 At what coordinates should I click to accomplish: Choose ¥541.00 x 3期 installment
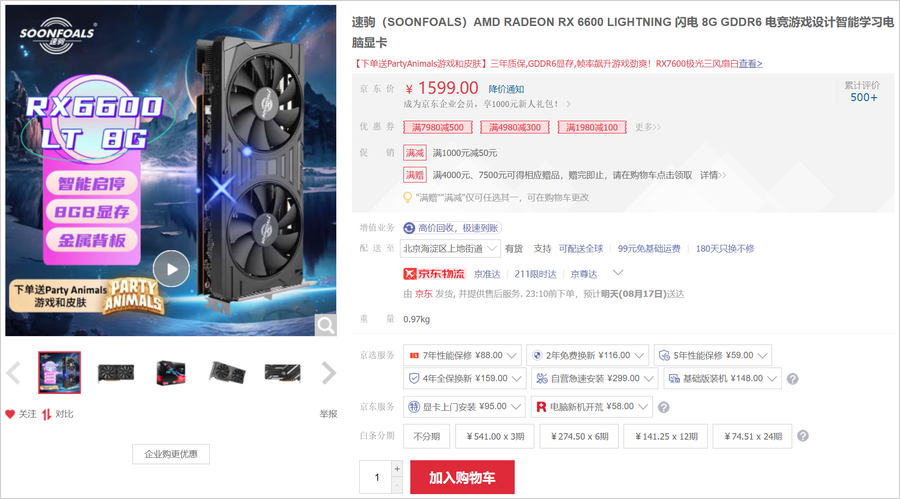[495, 436]
